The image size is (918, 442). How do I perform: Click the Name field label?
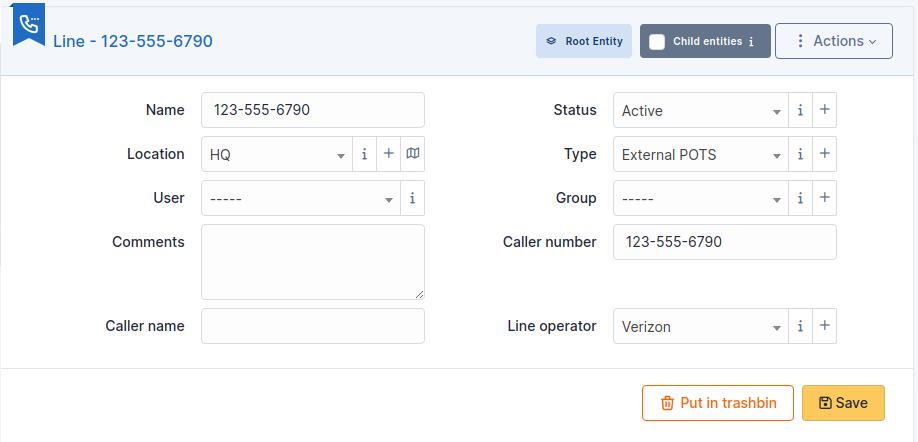point(165,110)
